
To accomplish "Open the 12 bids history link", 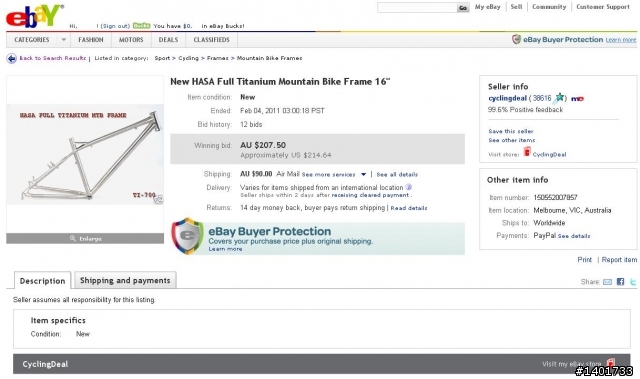I will (251, 124).
